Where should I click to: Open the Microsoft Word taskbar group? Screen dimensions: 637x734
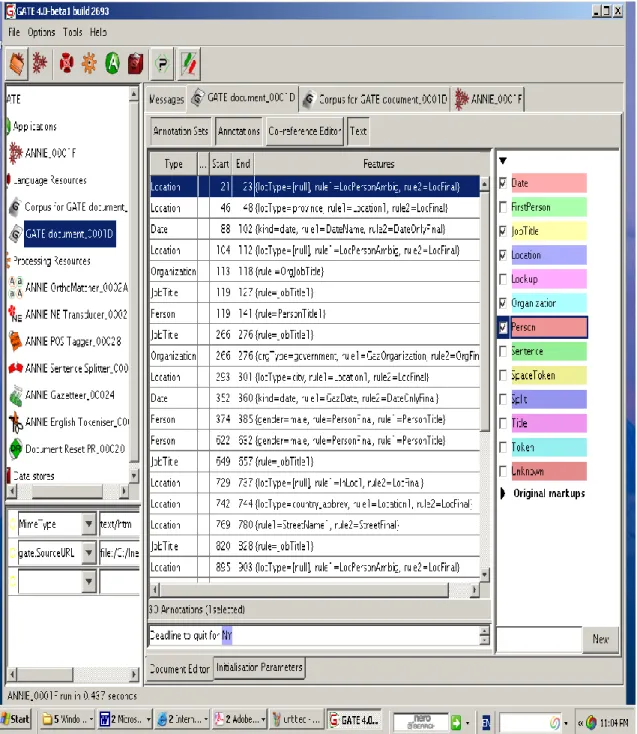[125, 719]
